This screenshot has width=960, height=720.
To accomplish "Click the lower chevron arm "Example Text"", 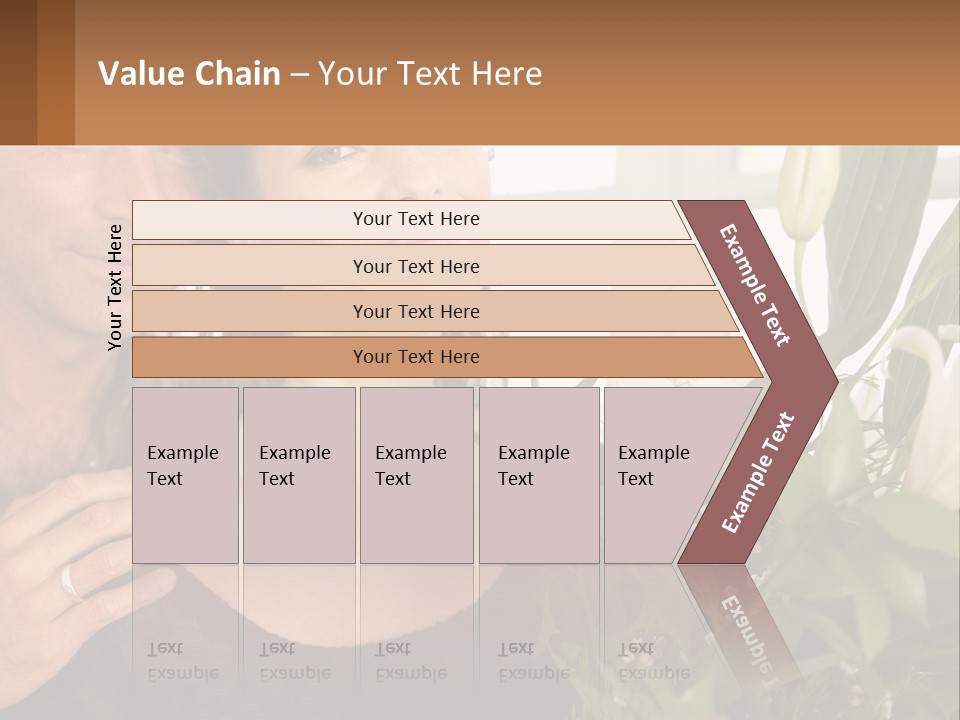I will (x=758, y=472).
